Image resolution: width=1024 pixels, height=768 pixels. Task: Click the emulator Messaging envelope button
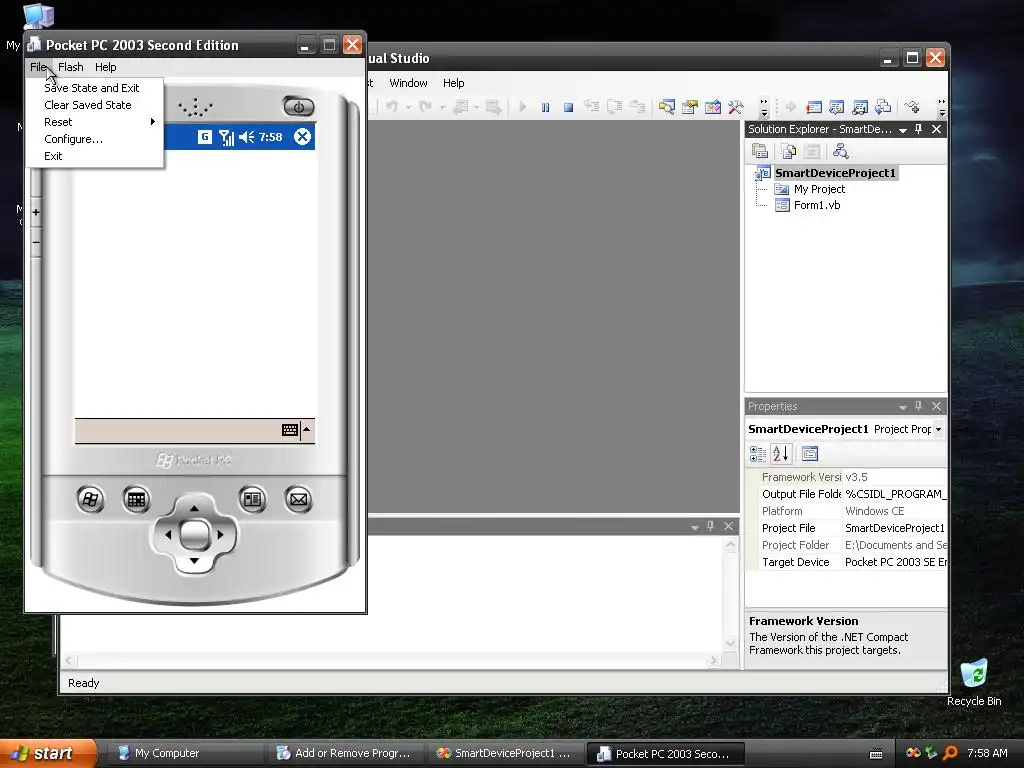(x=298, y=500)
